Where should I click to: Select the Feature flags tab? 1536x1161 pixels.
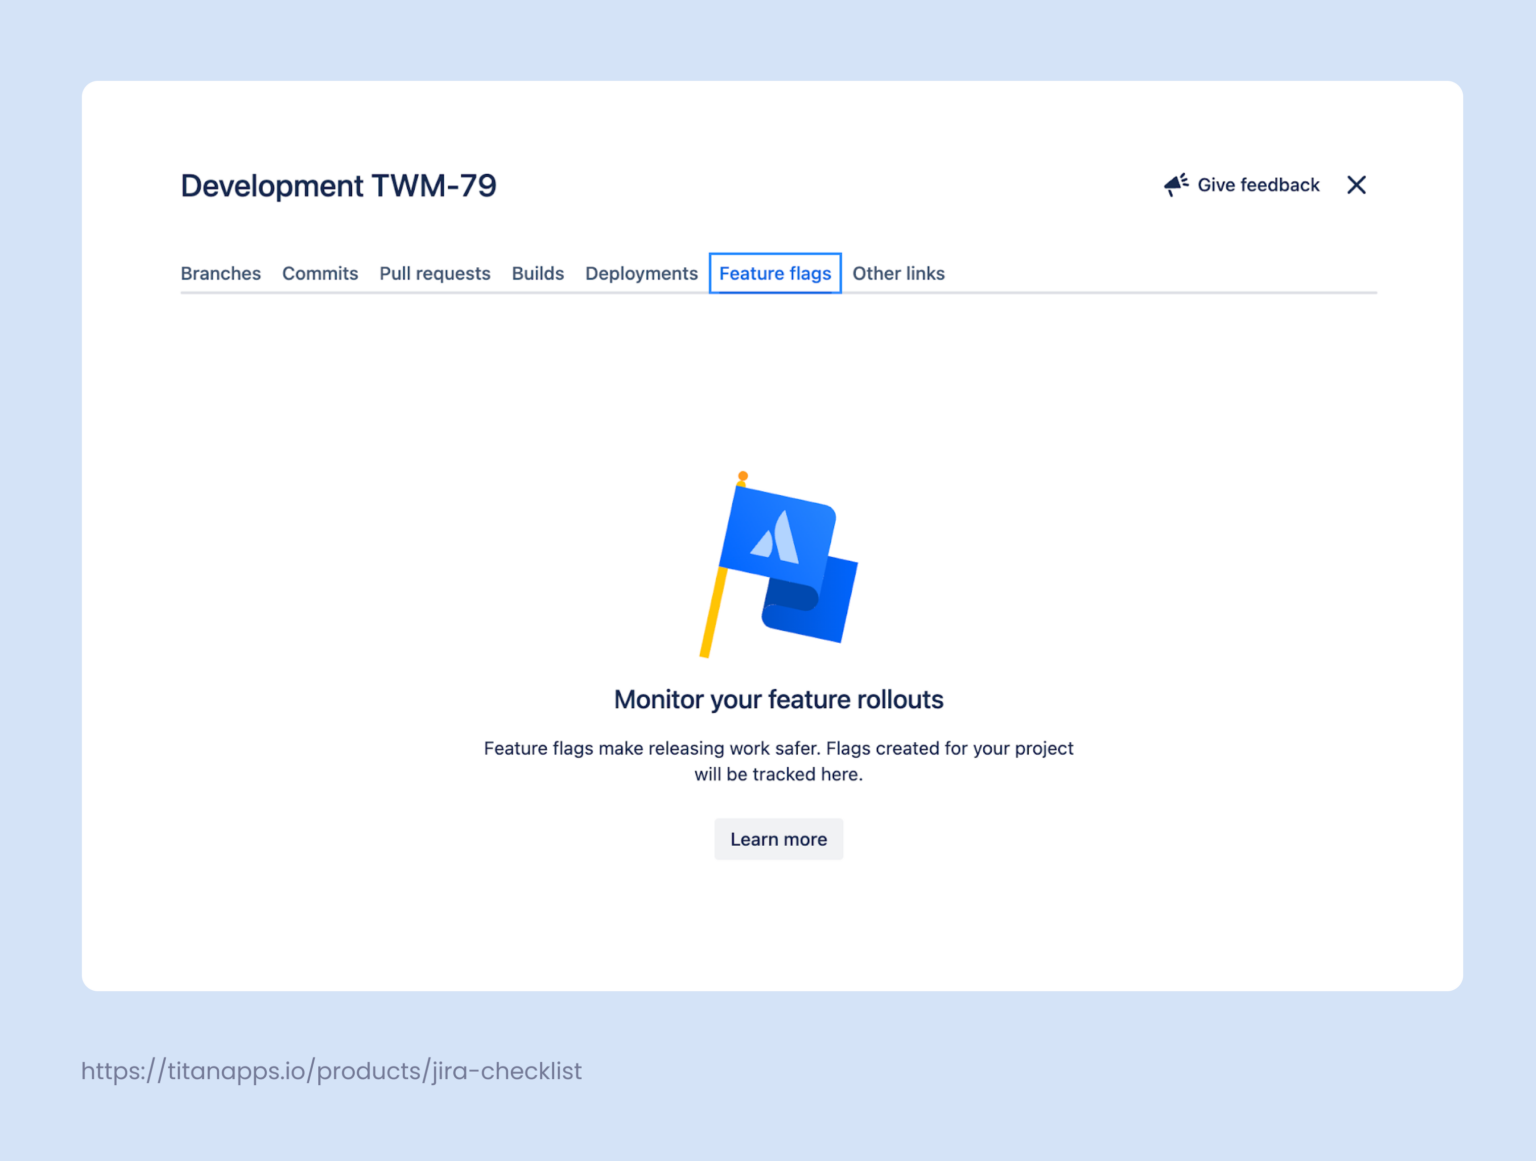point(775,273)
